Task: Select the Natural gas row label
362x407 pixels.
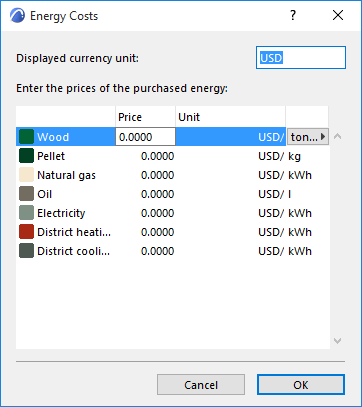Action: coord(66,175)
